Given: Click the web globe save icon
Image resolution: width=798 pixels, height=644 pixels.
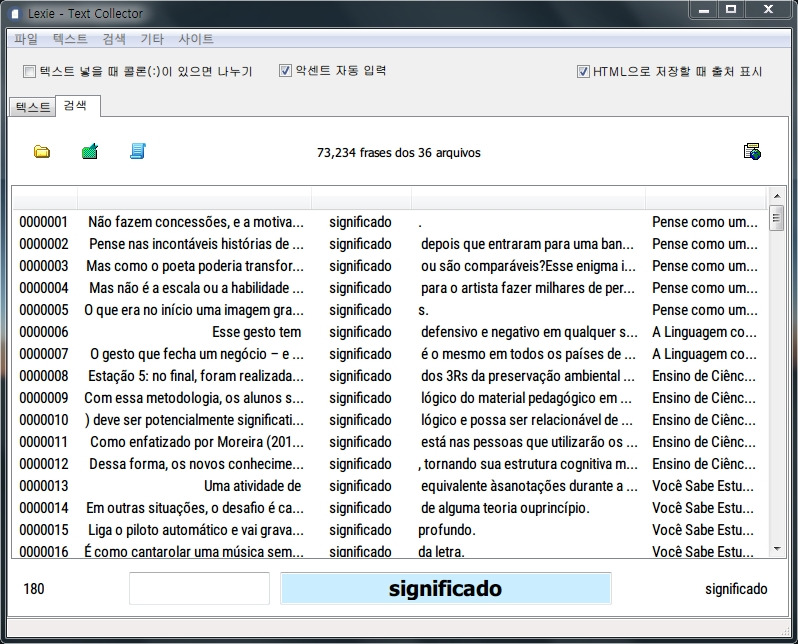Looking at the screenshot, I should click(x=752, y=152).
